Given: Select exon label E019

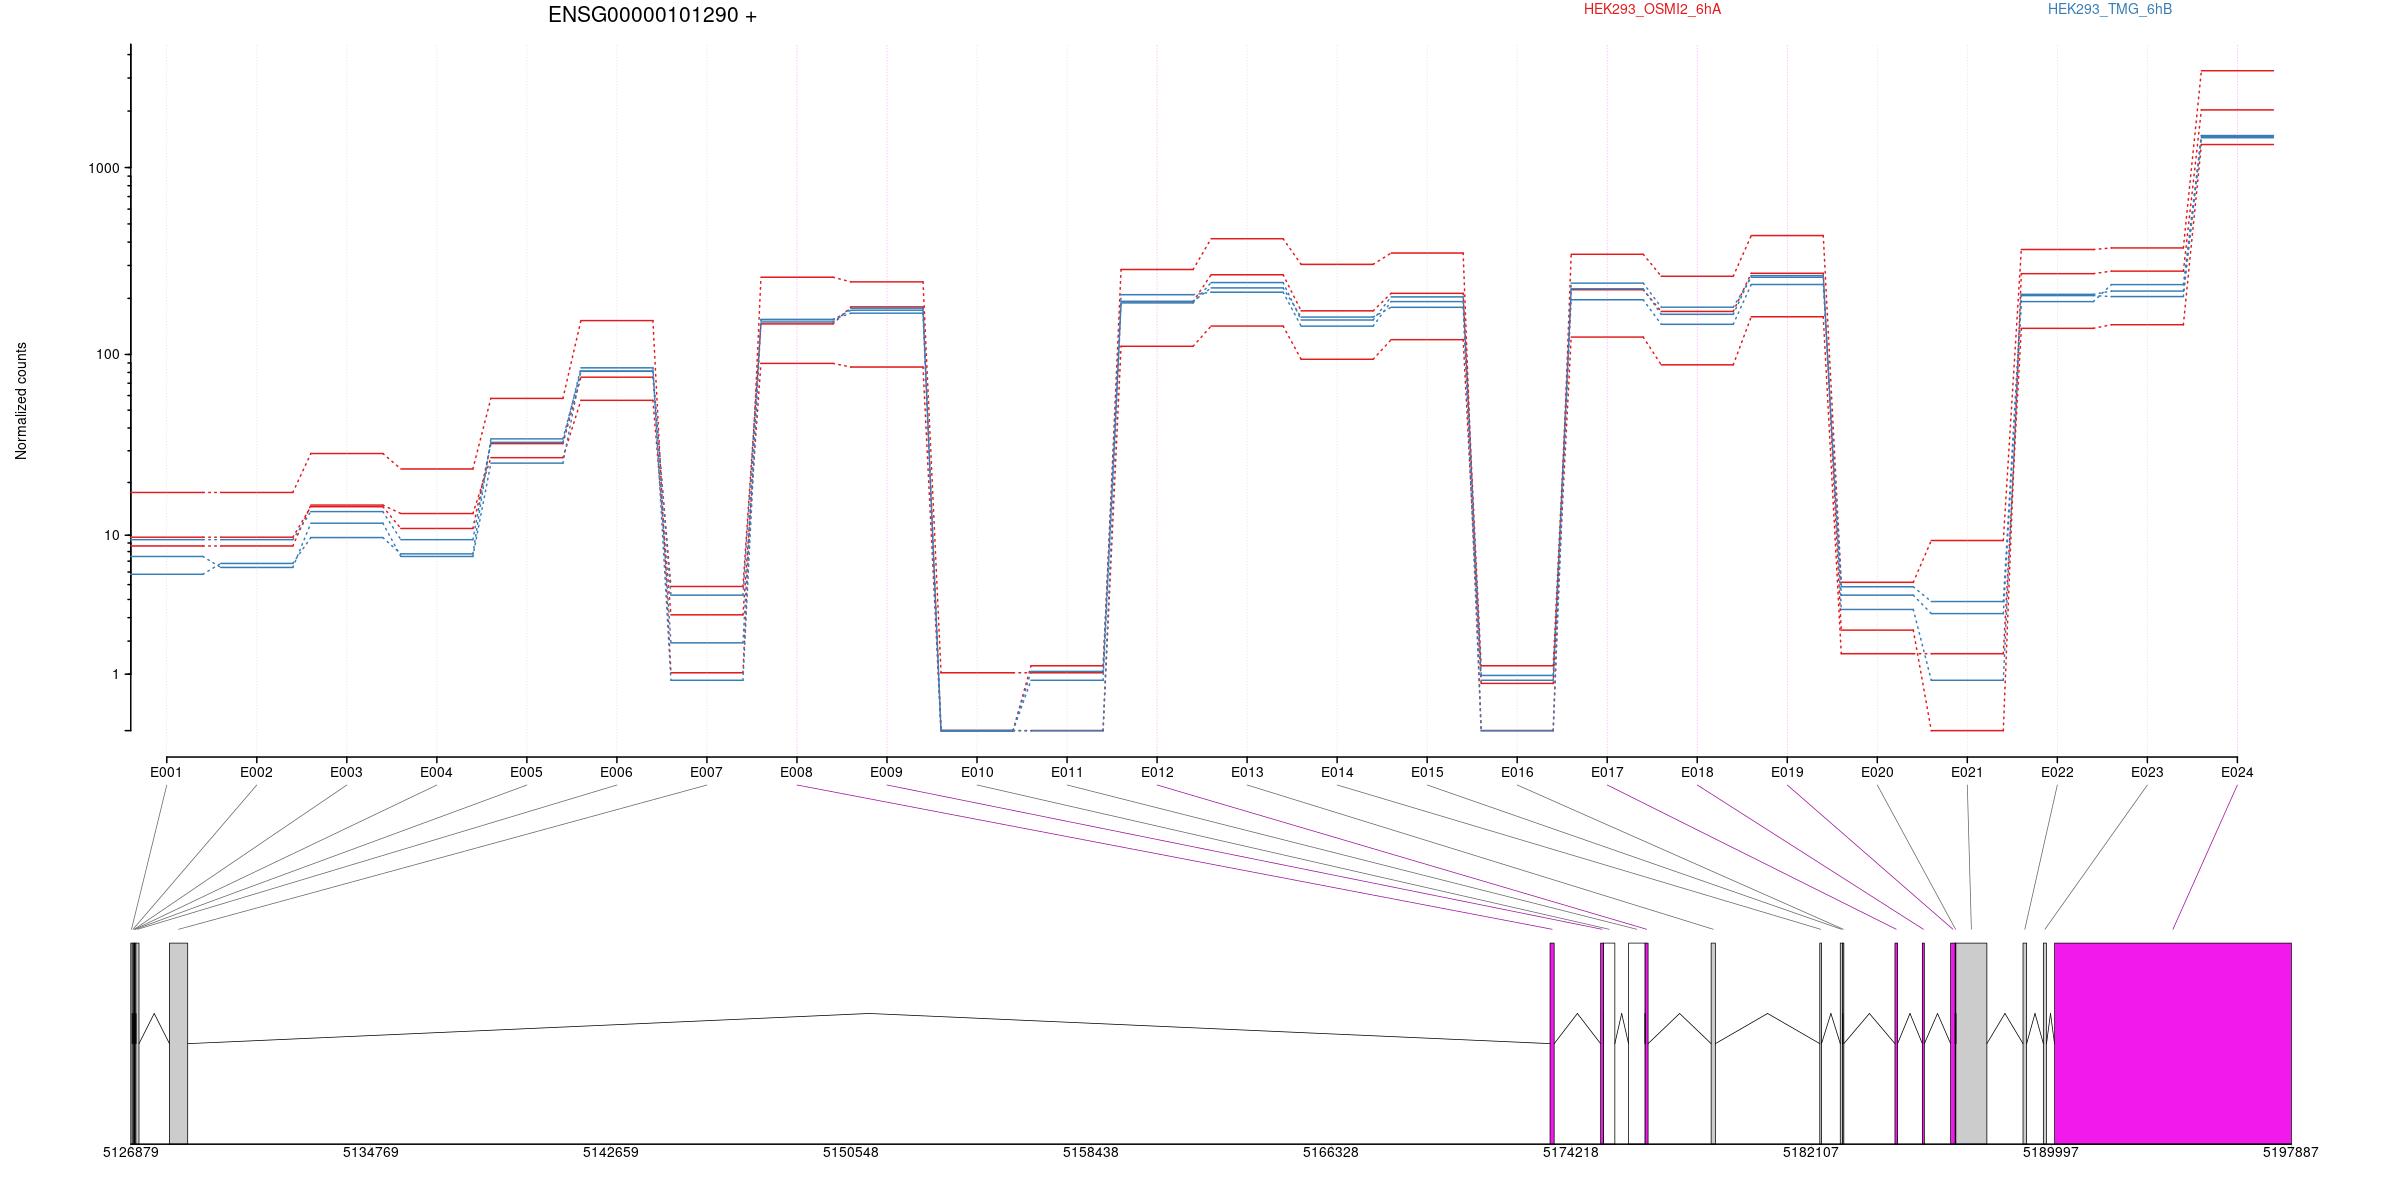Looking at the screenshot, I should pos(1787,772).
